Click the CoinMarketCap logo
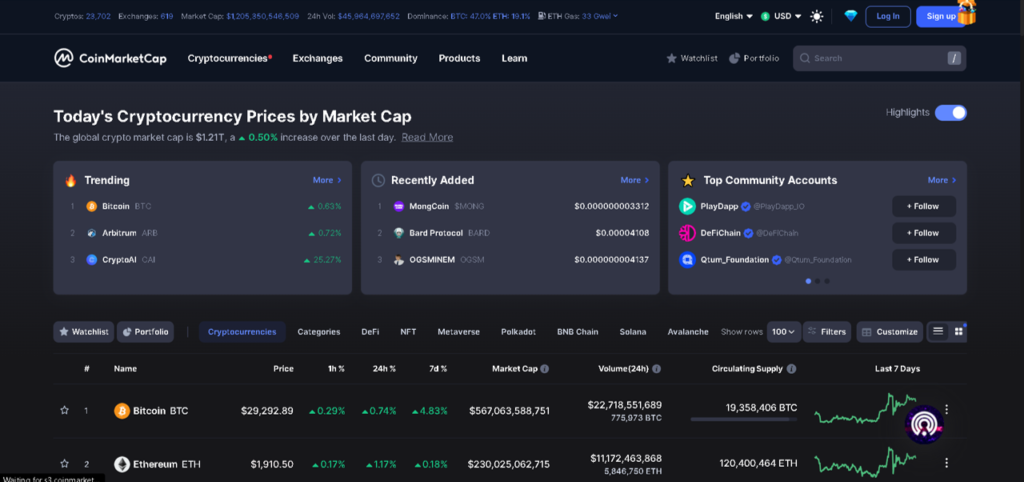The image size is (1024, 482). coord(110,58)
